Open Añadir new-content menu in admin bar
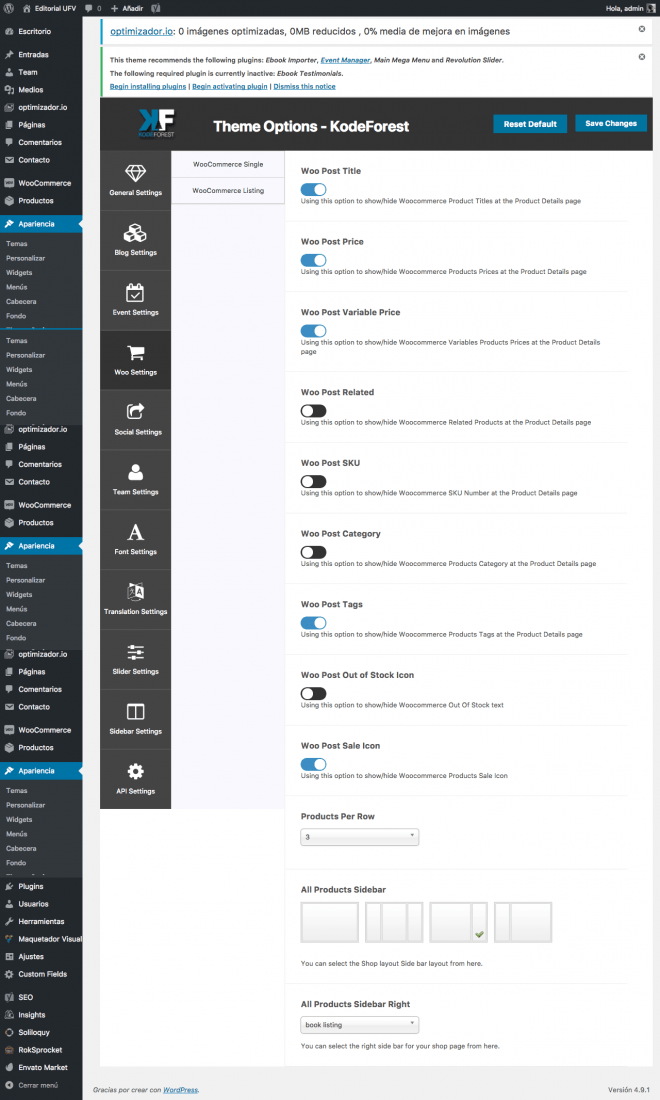The image size is (660, 1100). coord(127,8)
